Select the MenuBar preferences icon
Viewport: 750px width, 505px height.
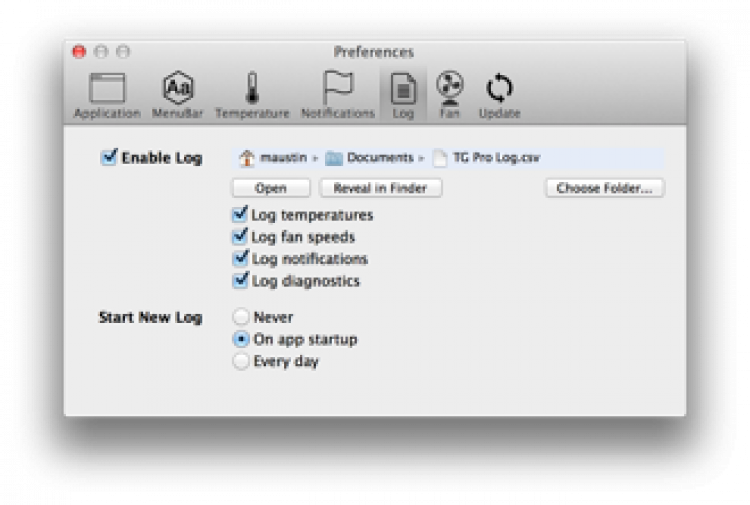[178, 89]
